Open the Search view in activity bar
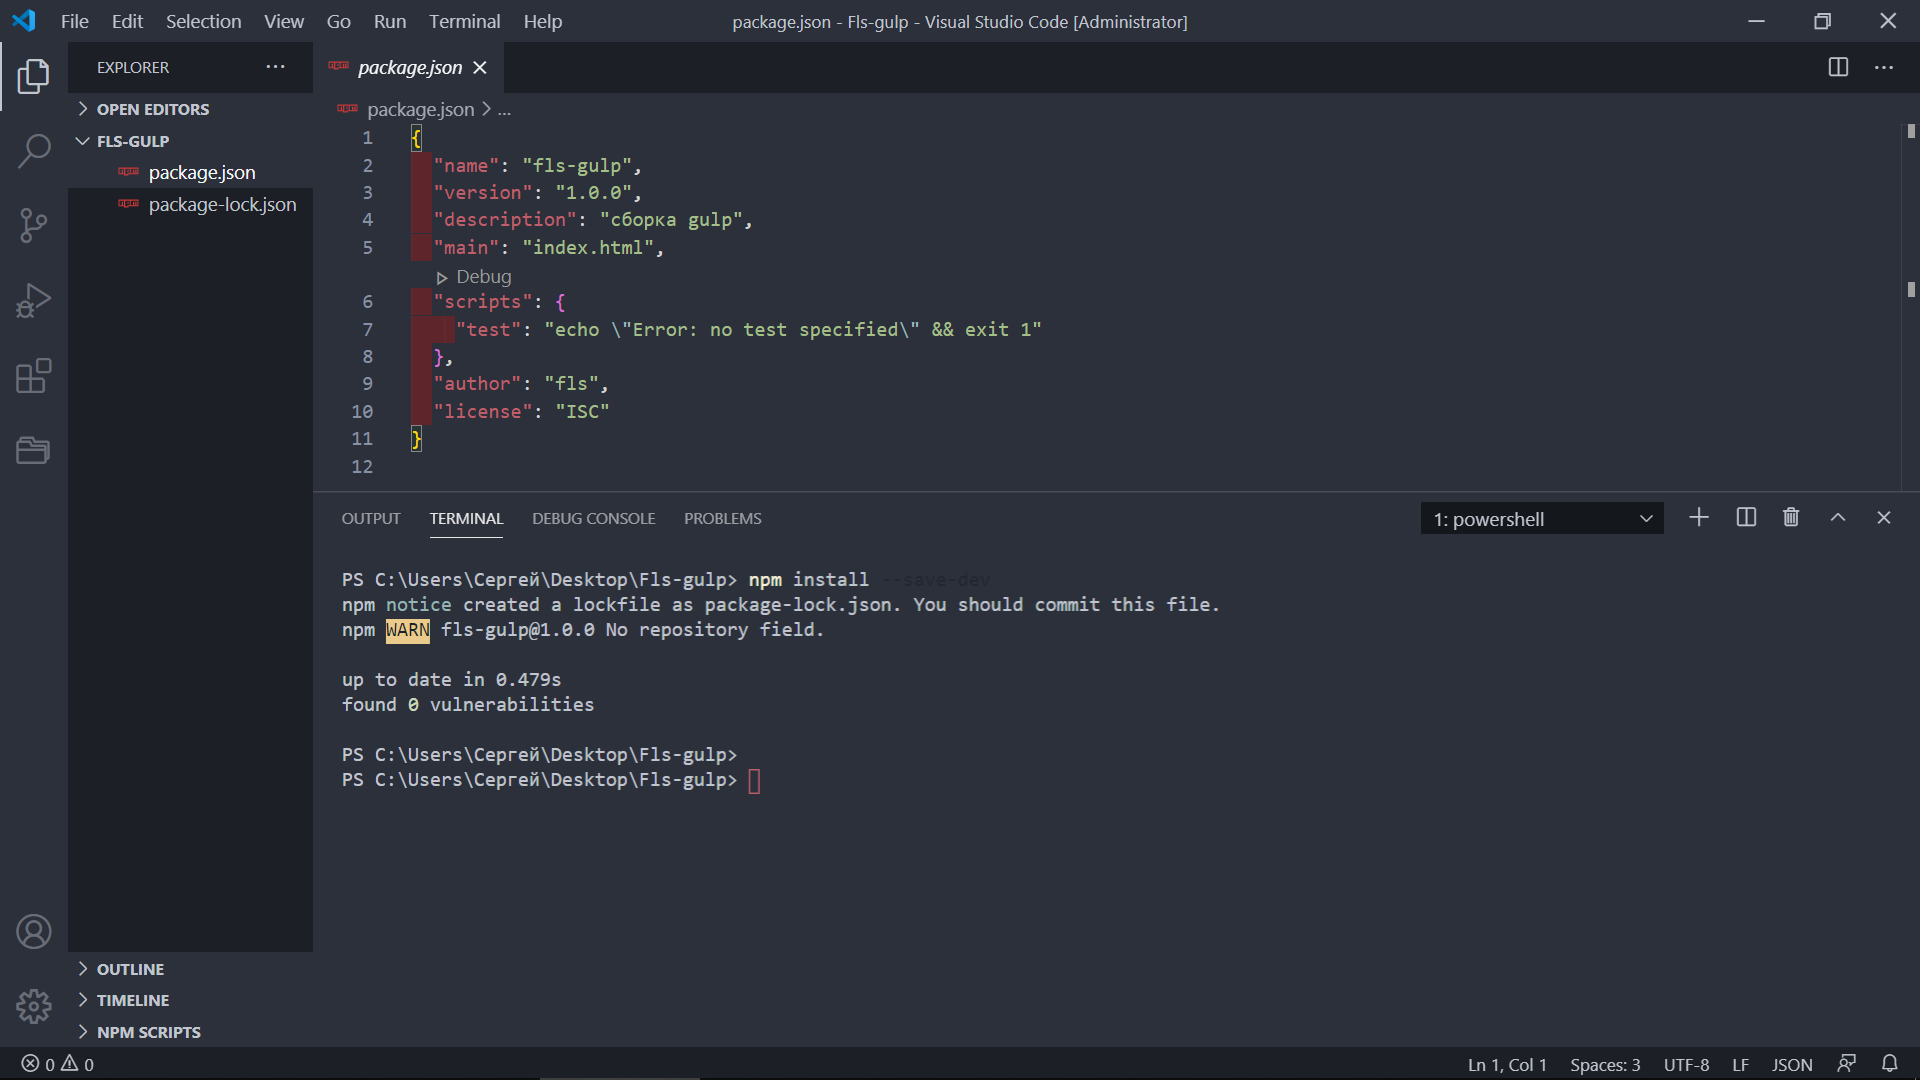 33,151
